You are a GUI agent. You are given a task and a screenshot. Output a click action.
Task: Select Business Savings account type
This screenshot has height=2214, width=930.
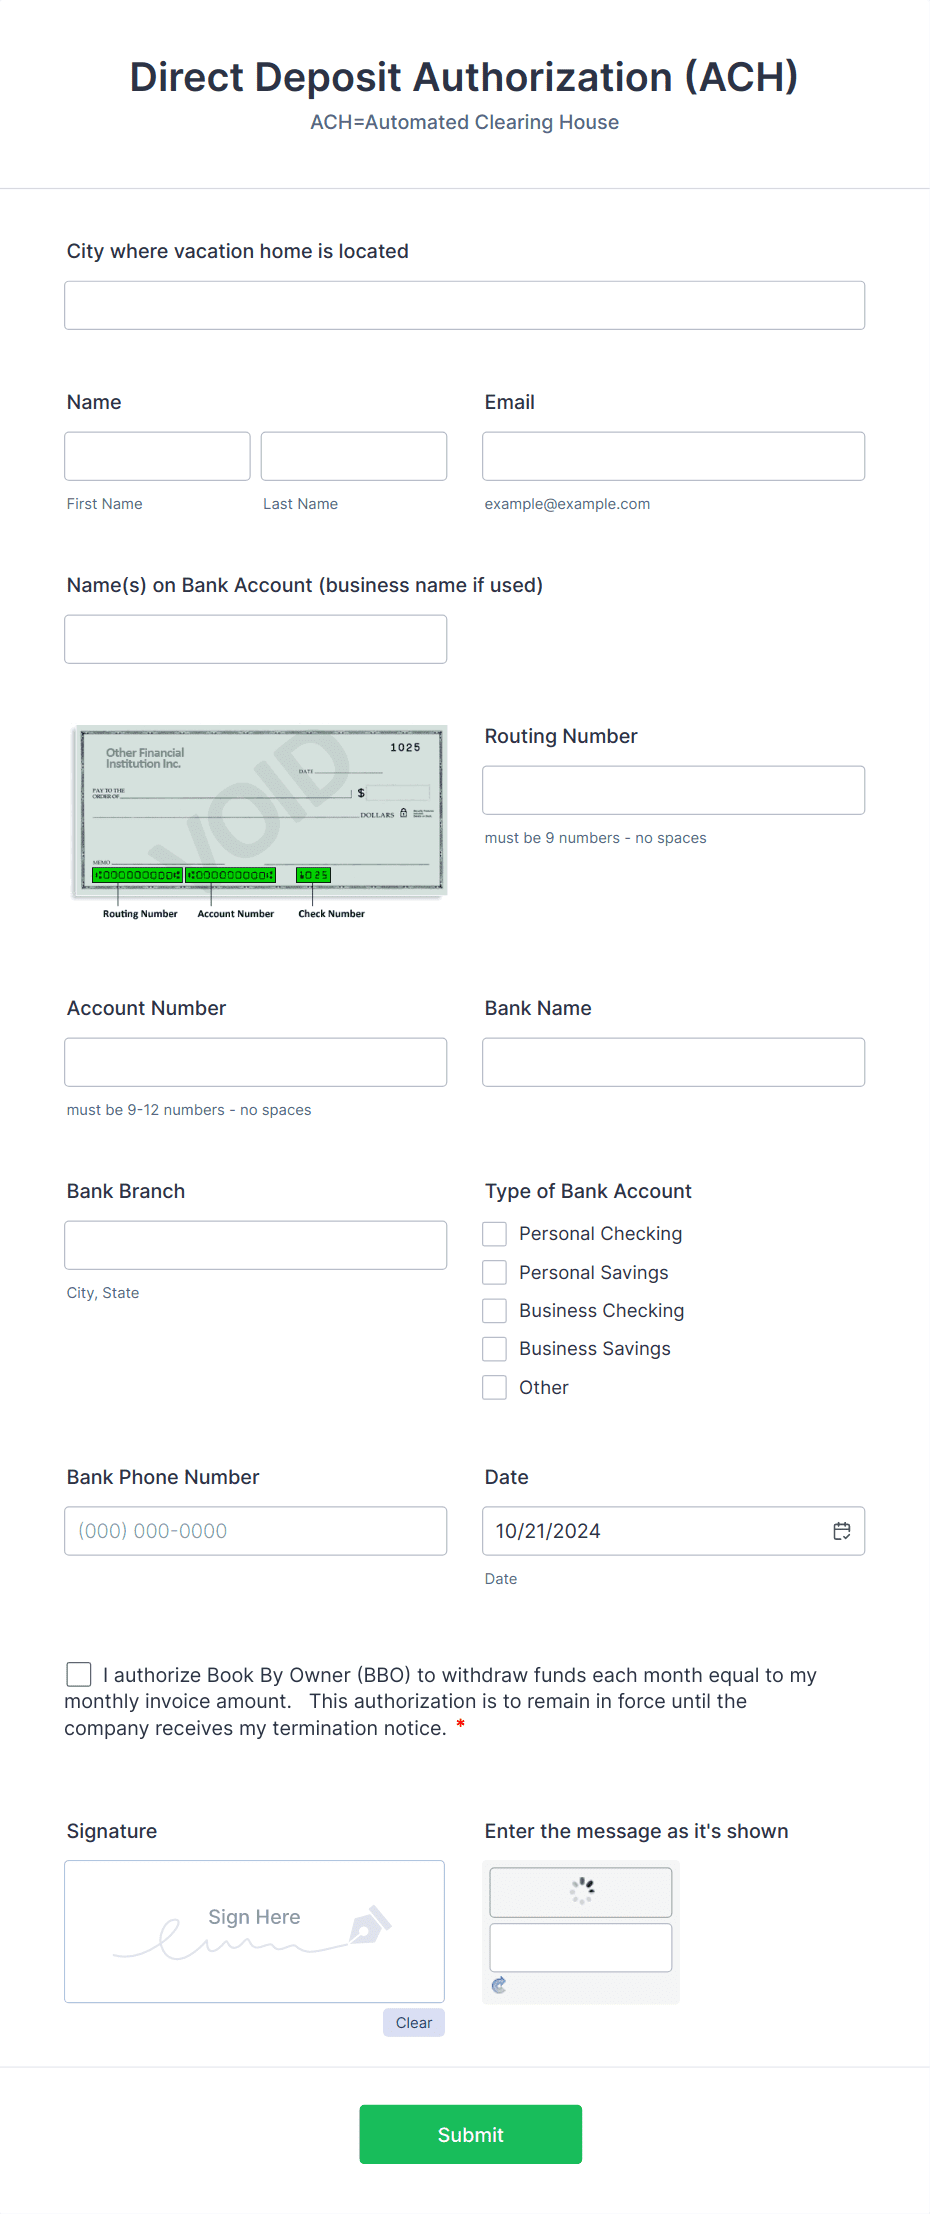(x=494, y=1348)
